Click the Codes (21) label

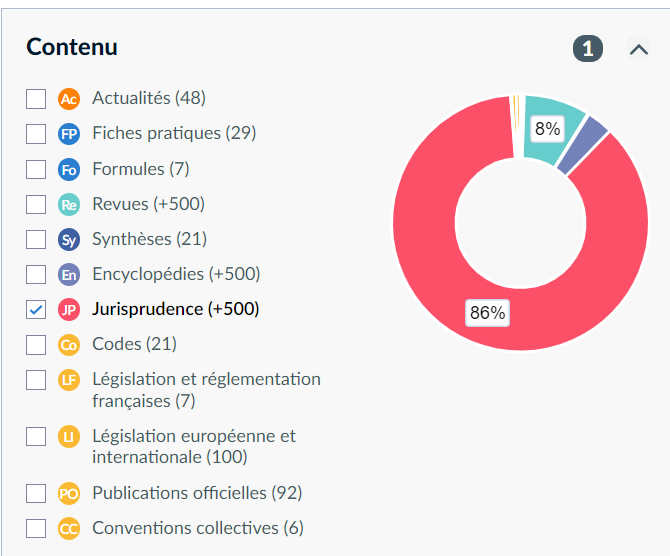[x=135, y=344]
